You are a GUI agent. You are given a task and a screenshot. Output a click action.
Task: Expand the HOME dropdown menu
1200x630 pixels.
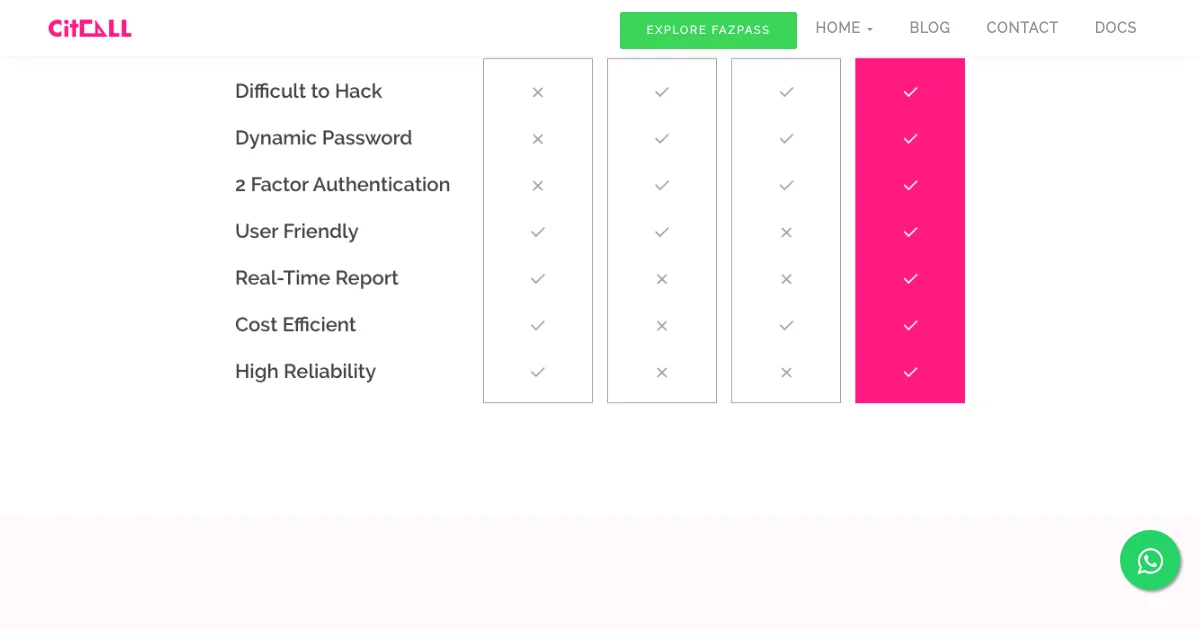[844, 28]
